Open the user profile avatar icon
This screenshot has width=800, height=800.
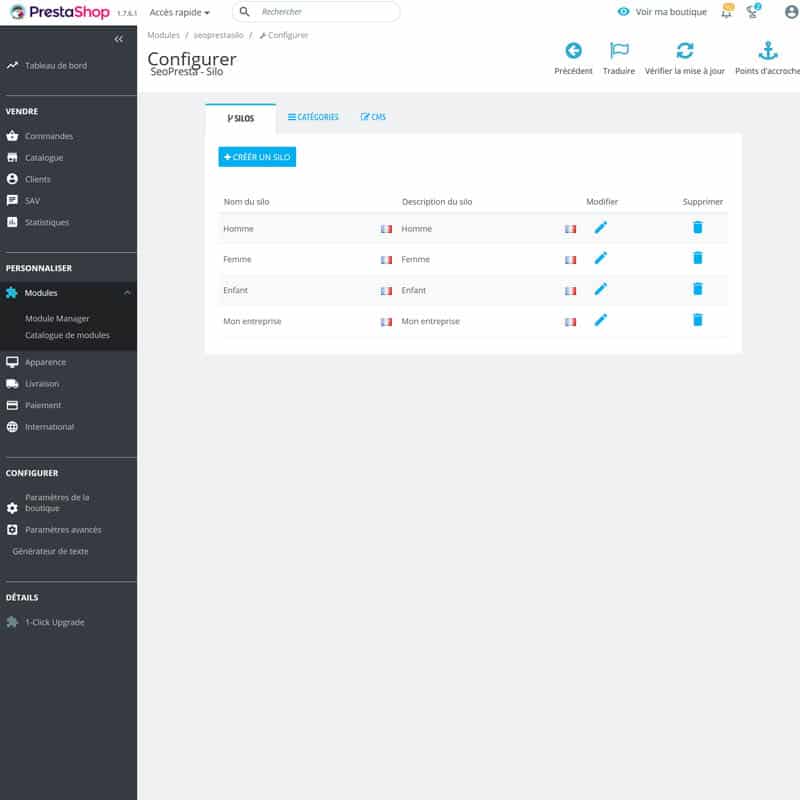pyautogui.click(x=791, y=12)
